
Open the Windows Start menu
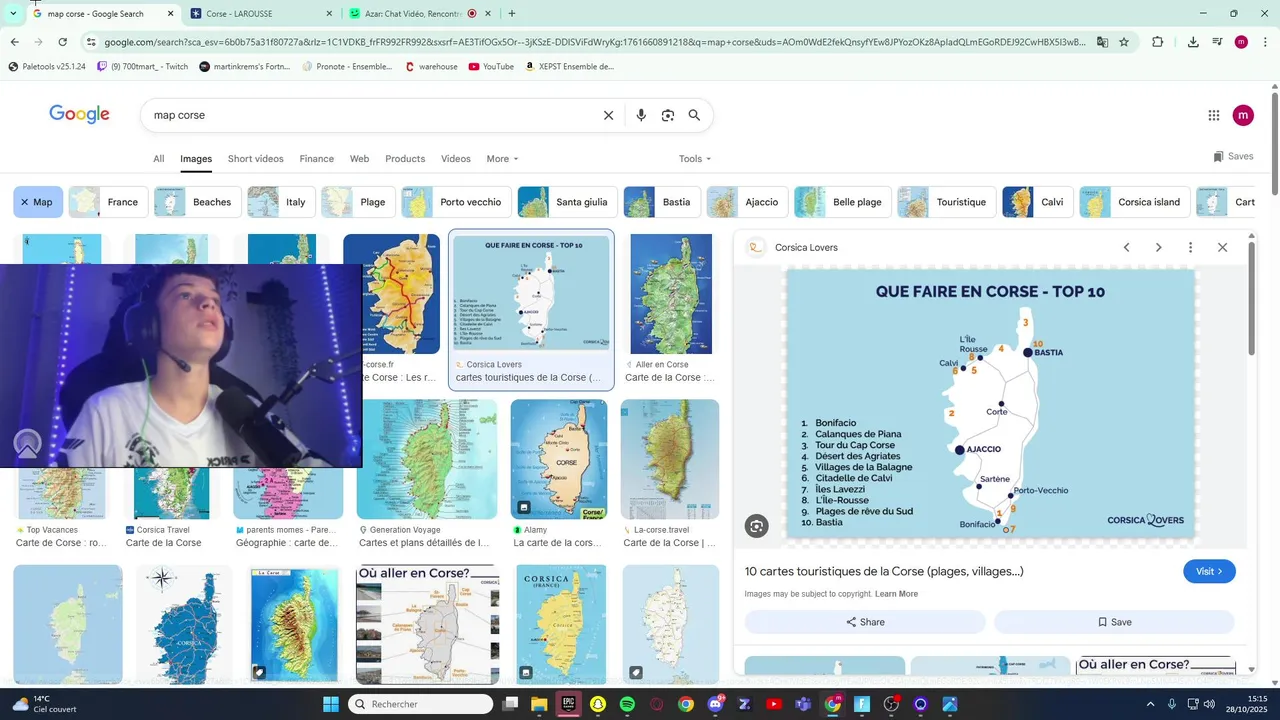click(331, 704)
